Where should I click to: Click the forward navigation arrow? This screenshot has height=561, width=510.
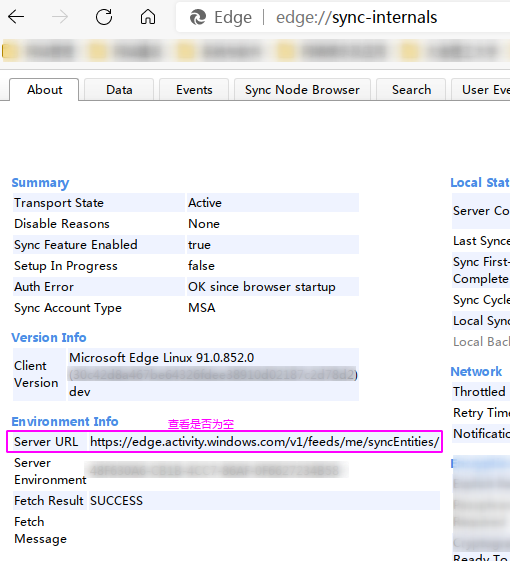click(60, 17)
